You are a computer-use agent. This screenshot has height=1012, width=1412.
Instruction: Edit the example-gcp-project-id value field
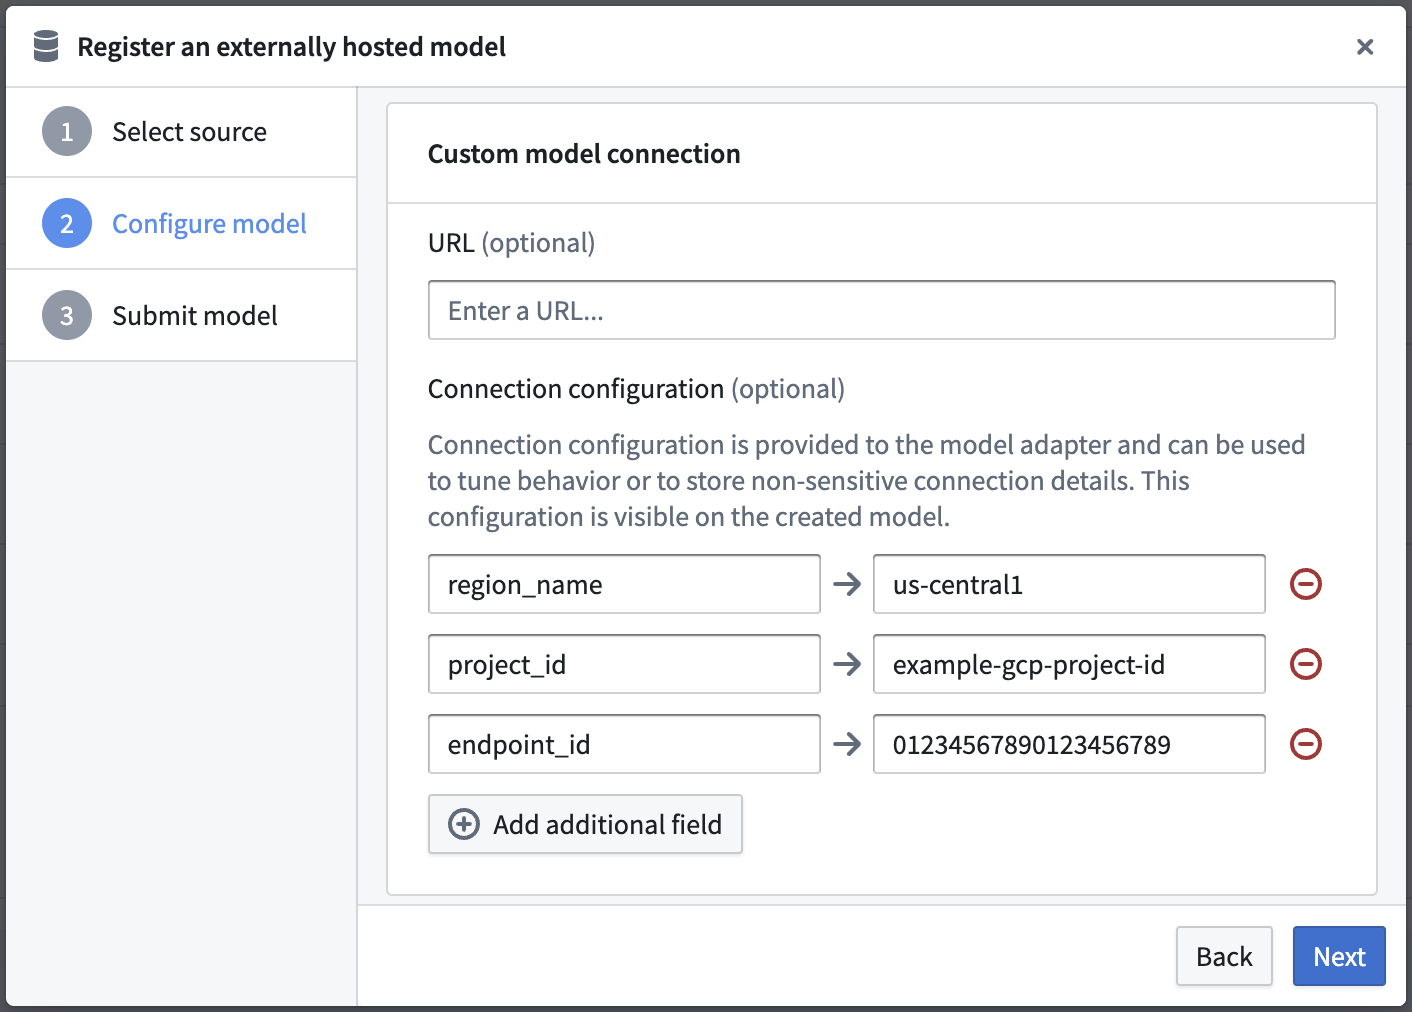click(1069, 664)
